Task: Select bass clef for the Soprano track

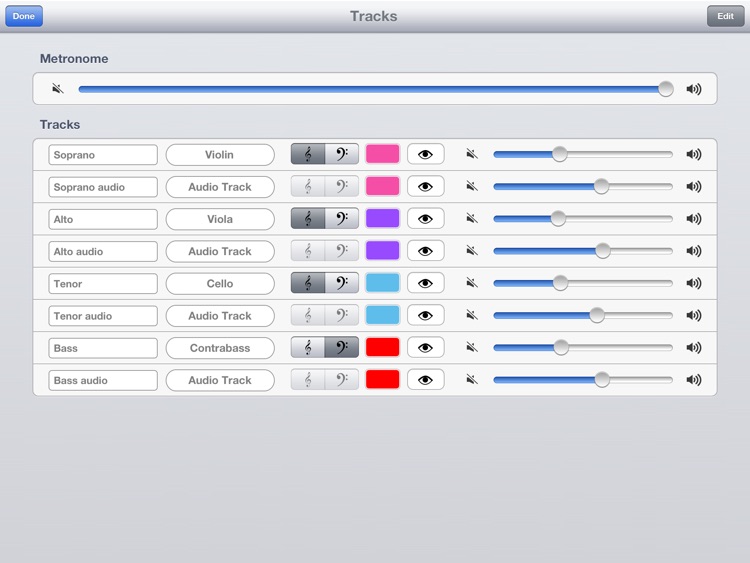Action: click(x=342, y=154)
